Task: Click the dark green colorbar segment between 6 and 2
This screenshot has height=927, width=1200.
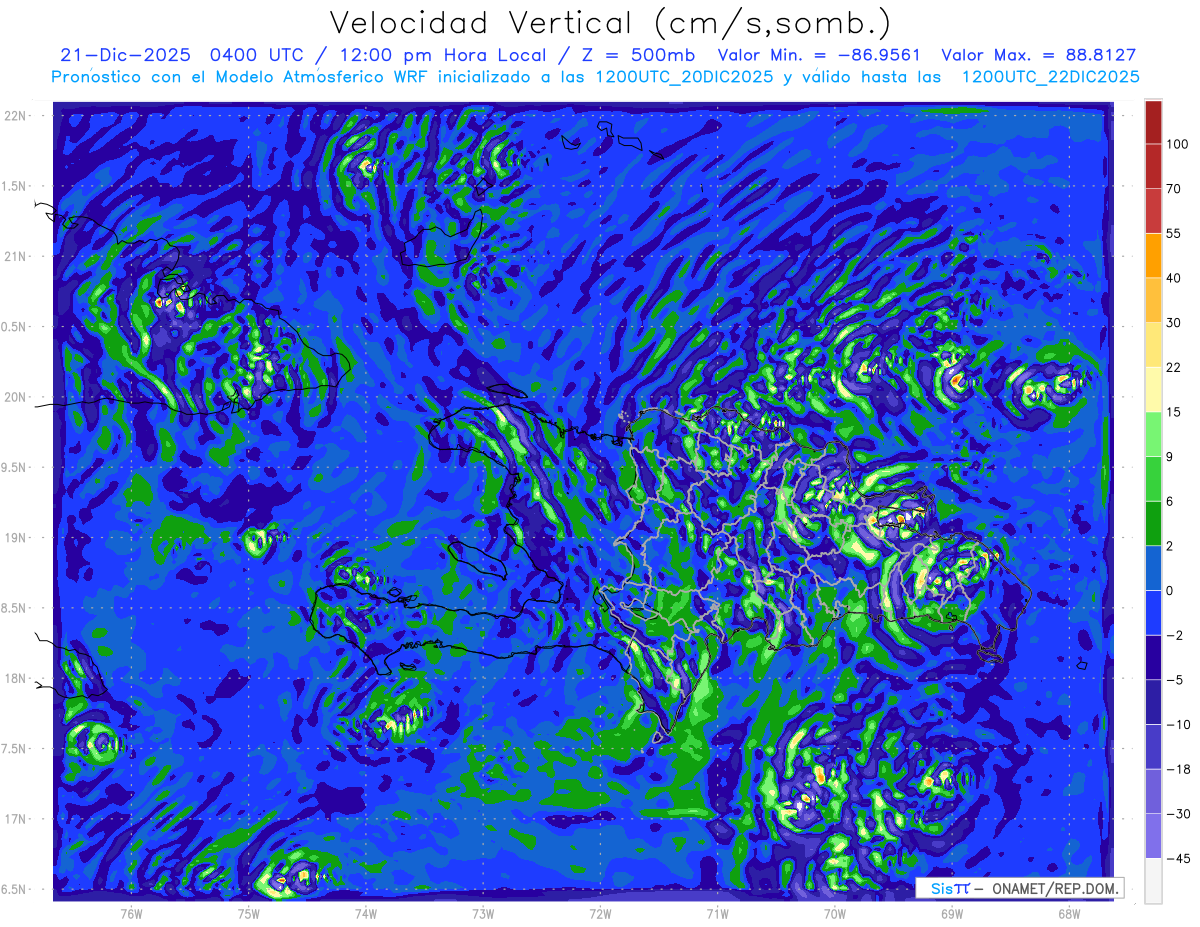Action: [1153, 523]
